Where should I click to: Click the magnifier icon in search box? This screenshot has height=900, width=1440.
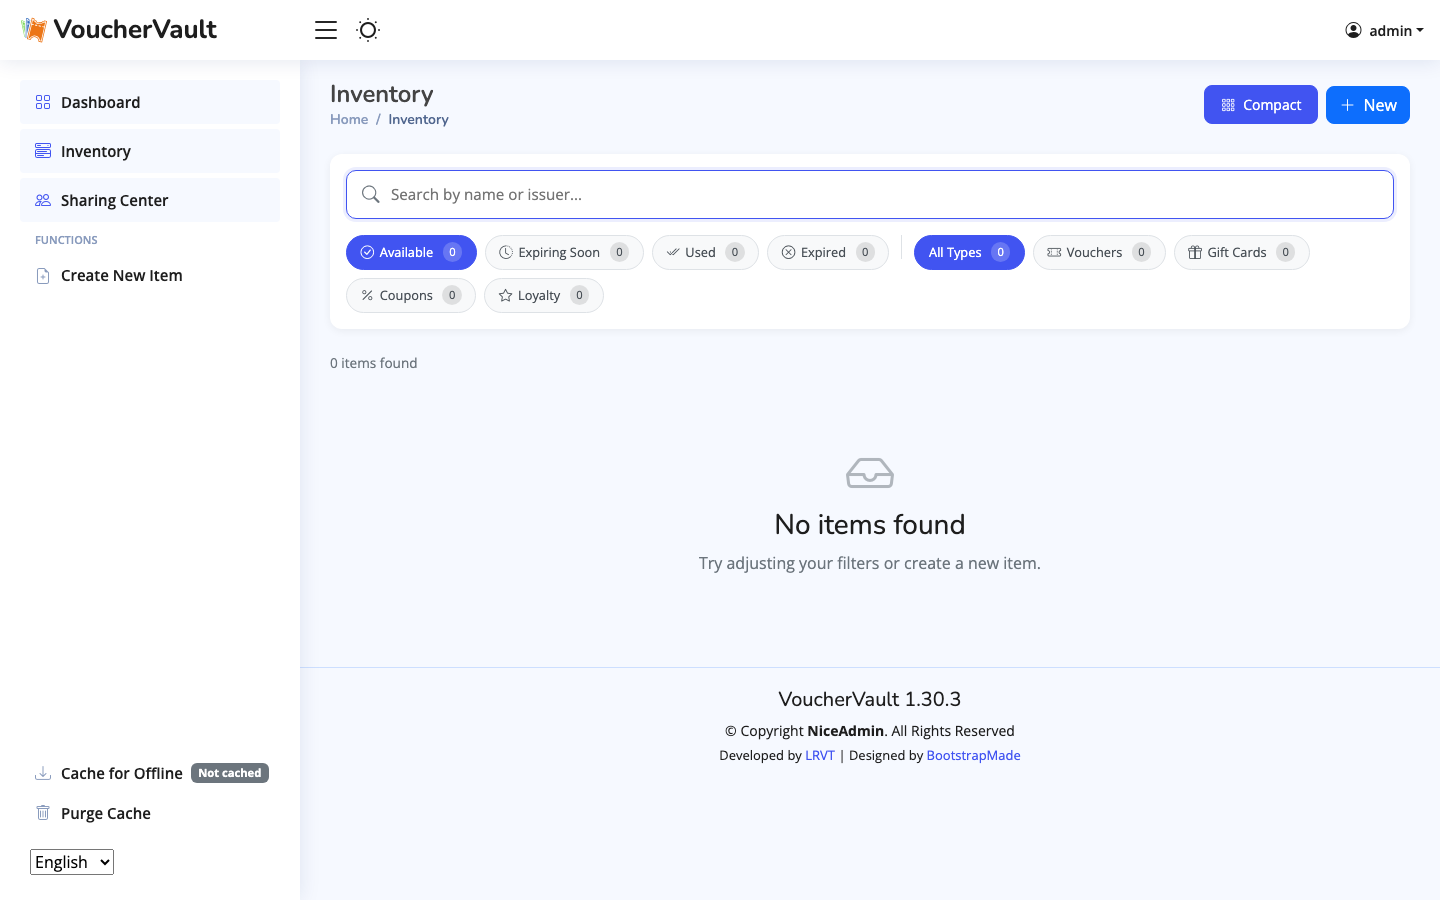371,194
